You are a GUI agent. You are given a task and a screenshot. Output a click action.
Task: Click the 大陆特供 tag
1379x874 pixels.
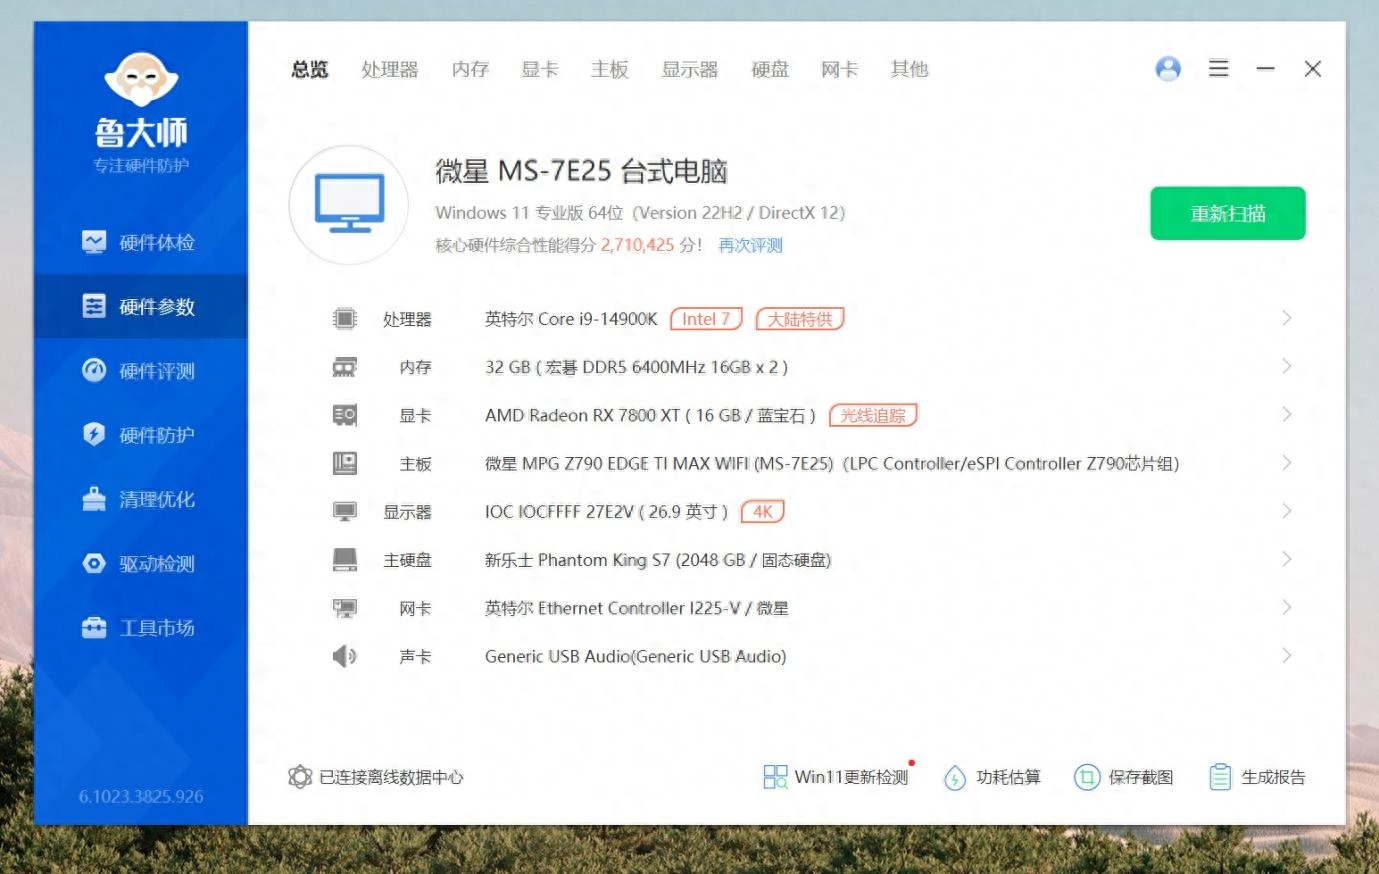pyautogui.click(x=800, y=319)
